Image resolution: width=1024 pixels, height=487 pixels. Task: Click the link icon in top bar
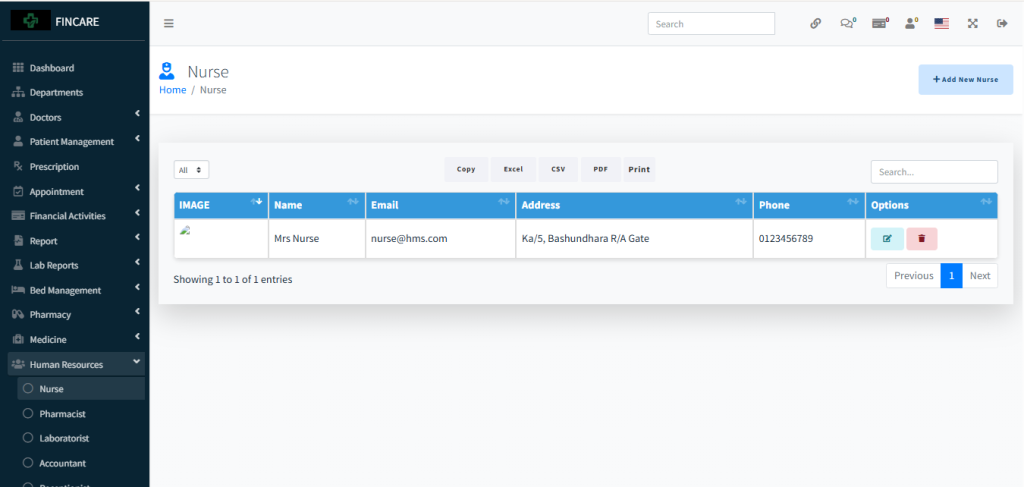[x=816, y=24]
